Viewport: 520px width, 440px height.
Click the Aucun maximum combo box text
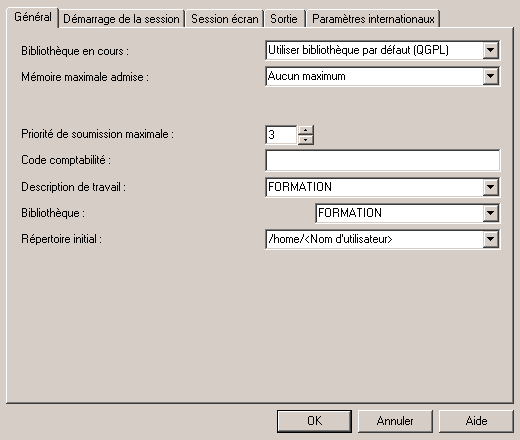coord(307,76)
